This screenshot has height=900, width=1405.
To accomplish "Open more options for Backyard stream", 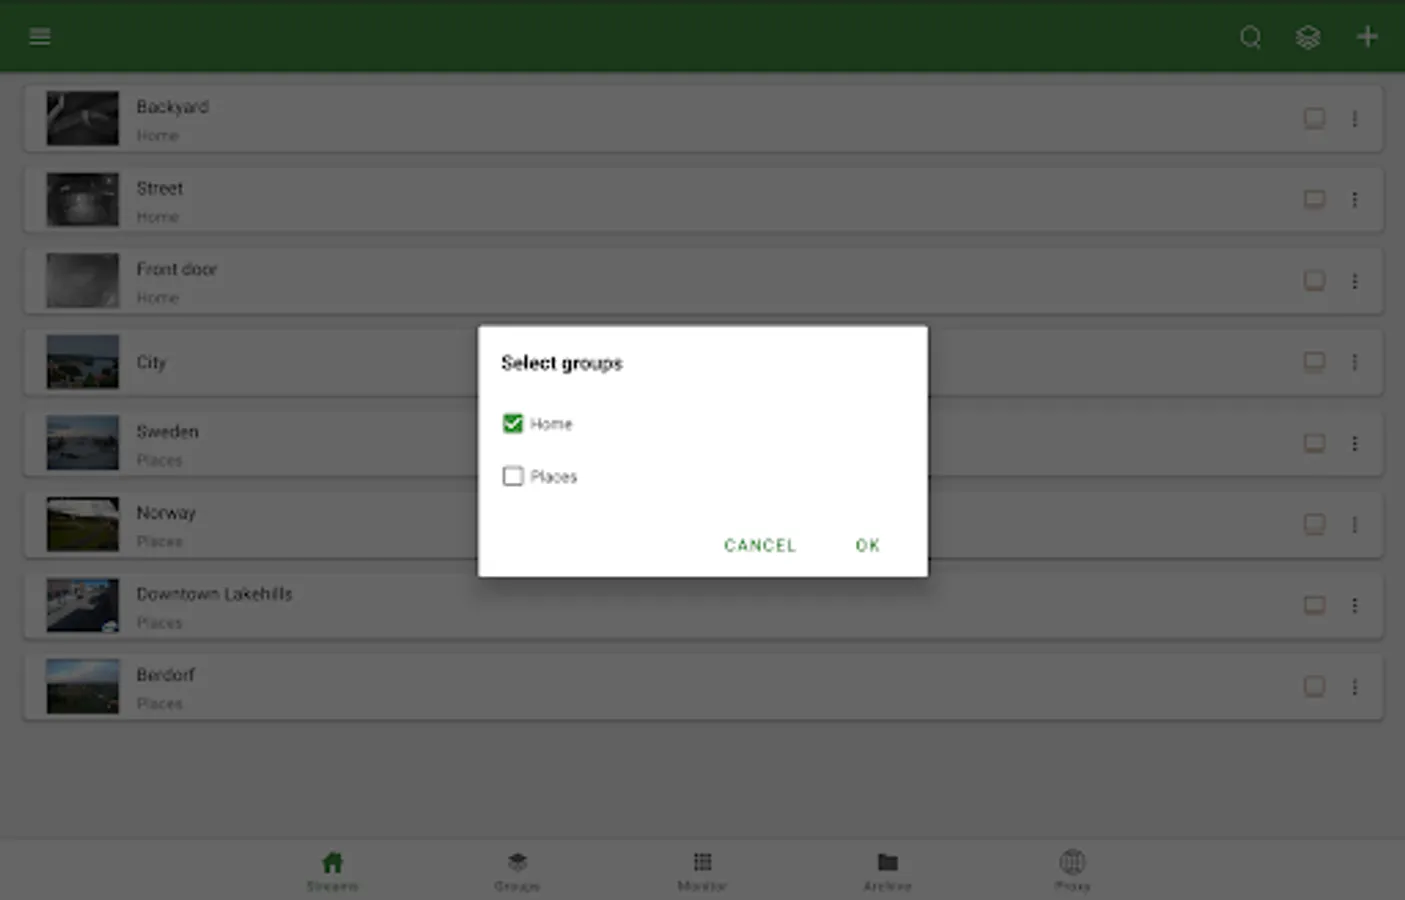I will pyautogui.click(x=1355, y=119).
